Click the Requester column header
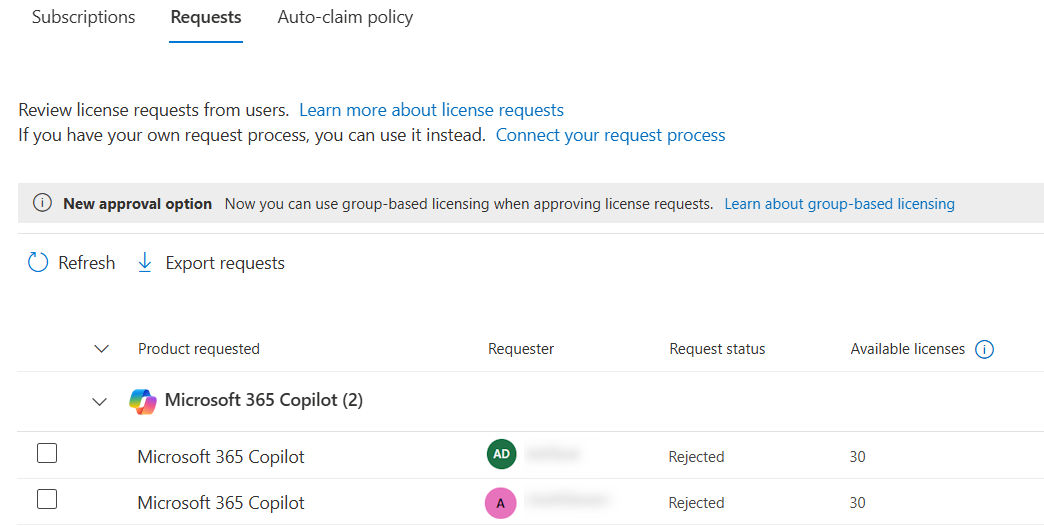Image resolution: width=1044 pixels, height=526 pixels. (521, 349)
